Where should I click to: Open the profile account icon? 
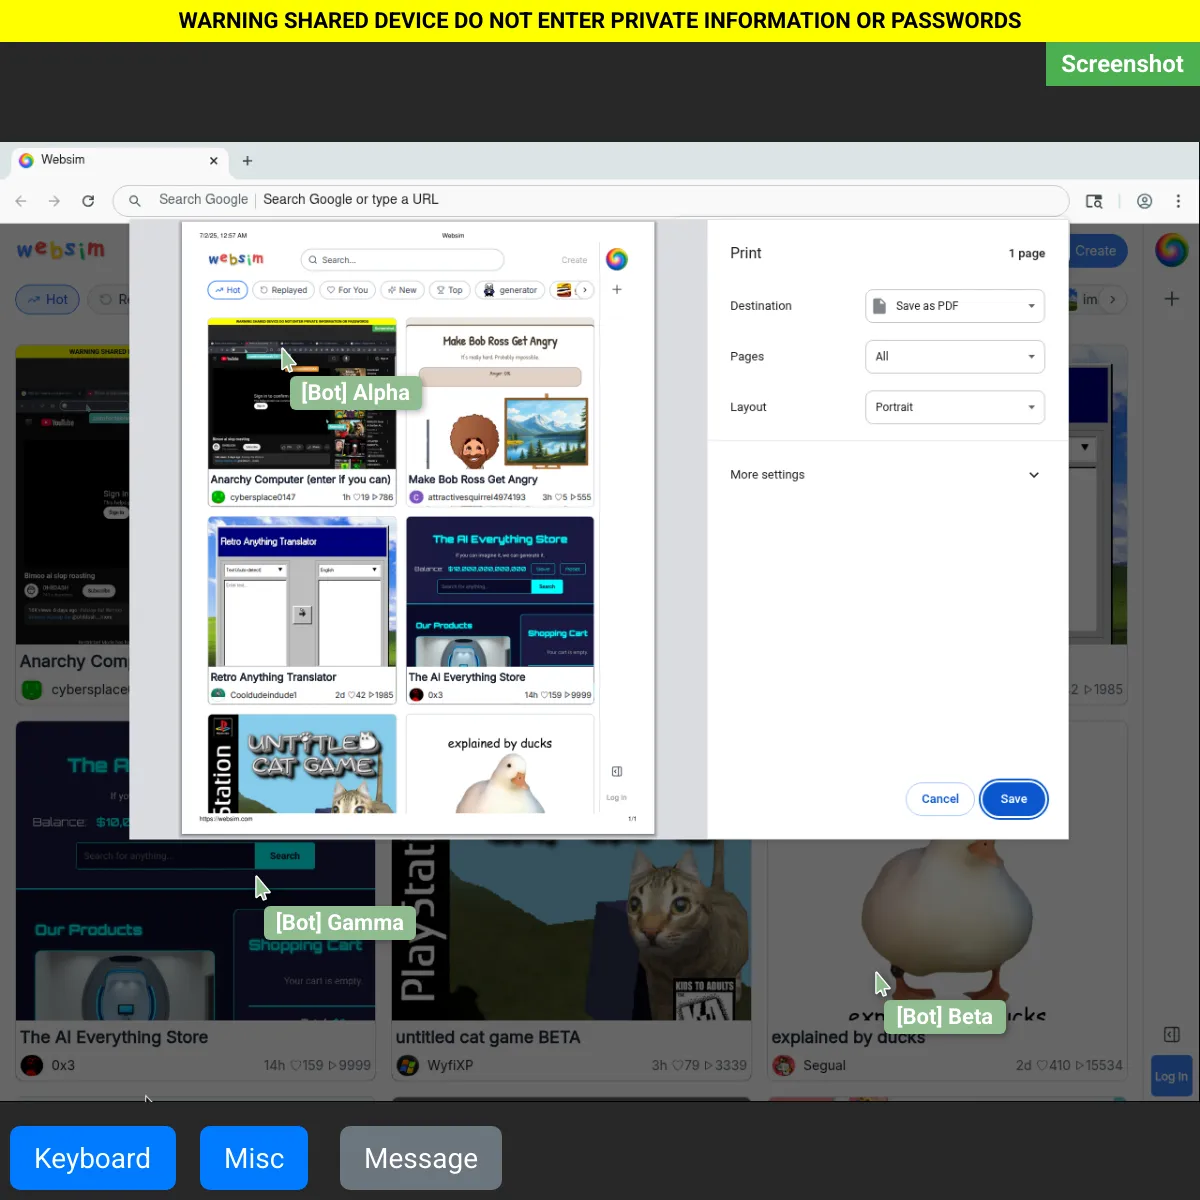tap(1145, 201)
